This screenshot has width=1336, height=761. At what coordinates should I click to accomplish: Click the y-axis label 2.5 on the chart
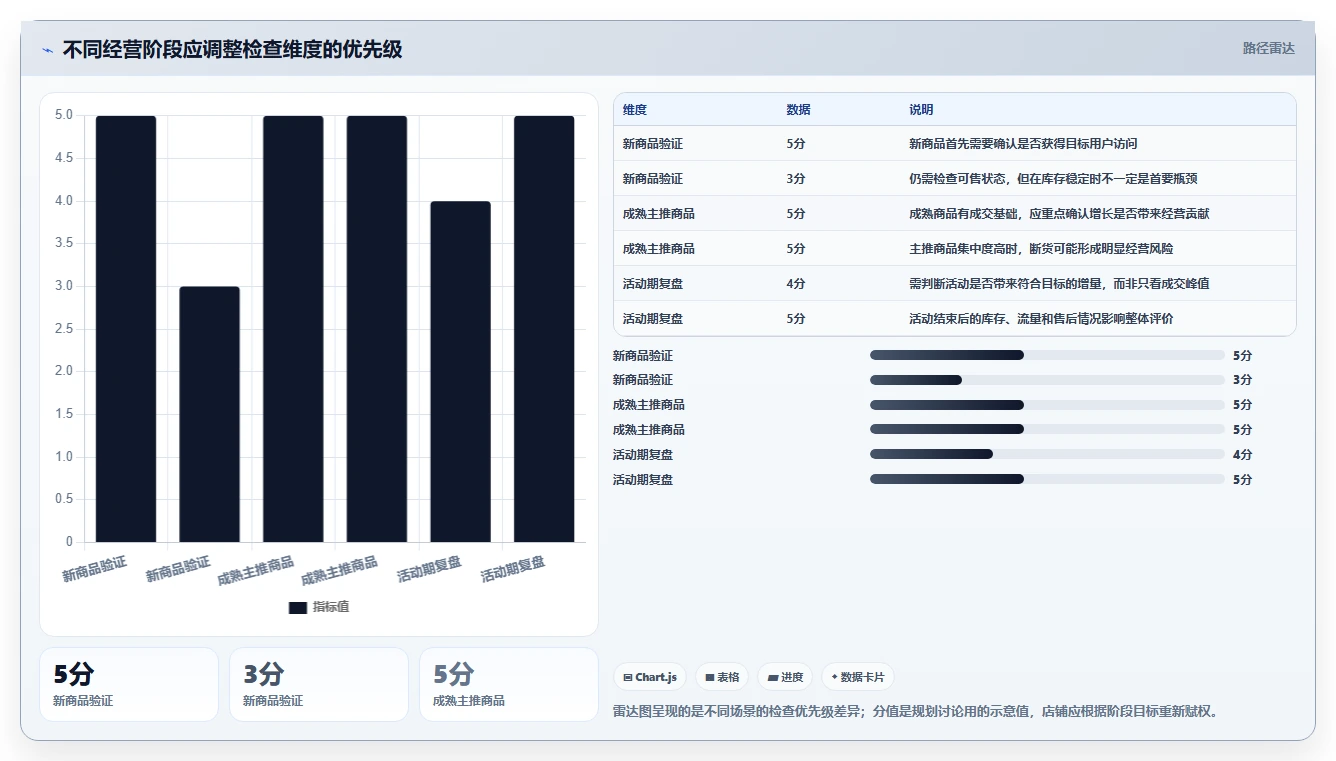coord(63,329)
